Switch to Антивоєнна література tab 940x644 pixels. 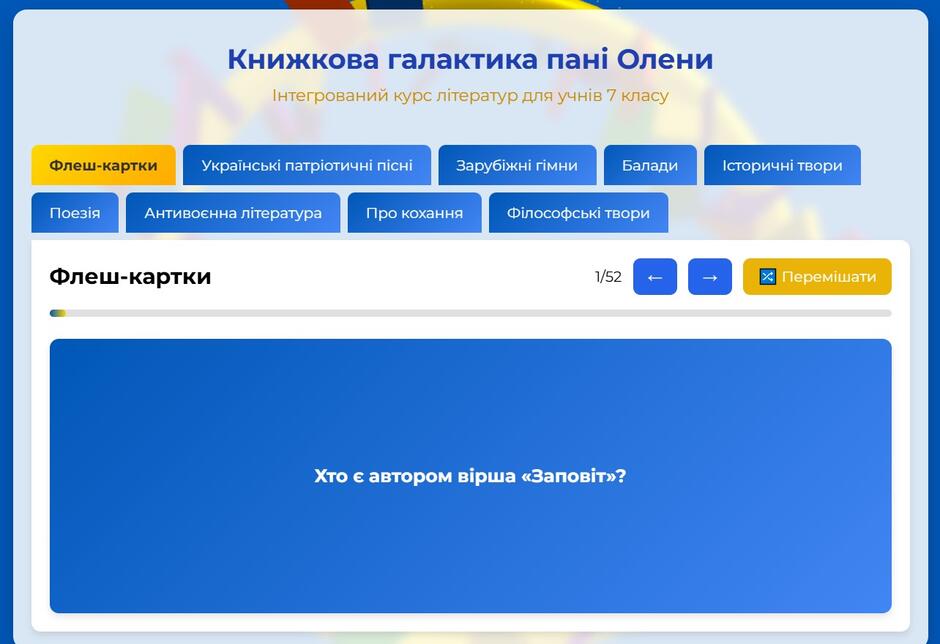coord(233,212)
